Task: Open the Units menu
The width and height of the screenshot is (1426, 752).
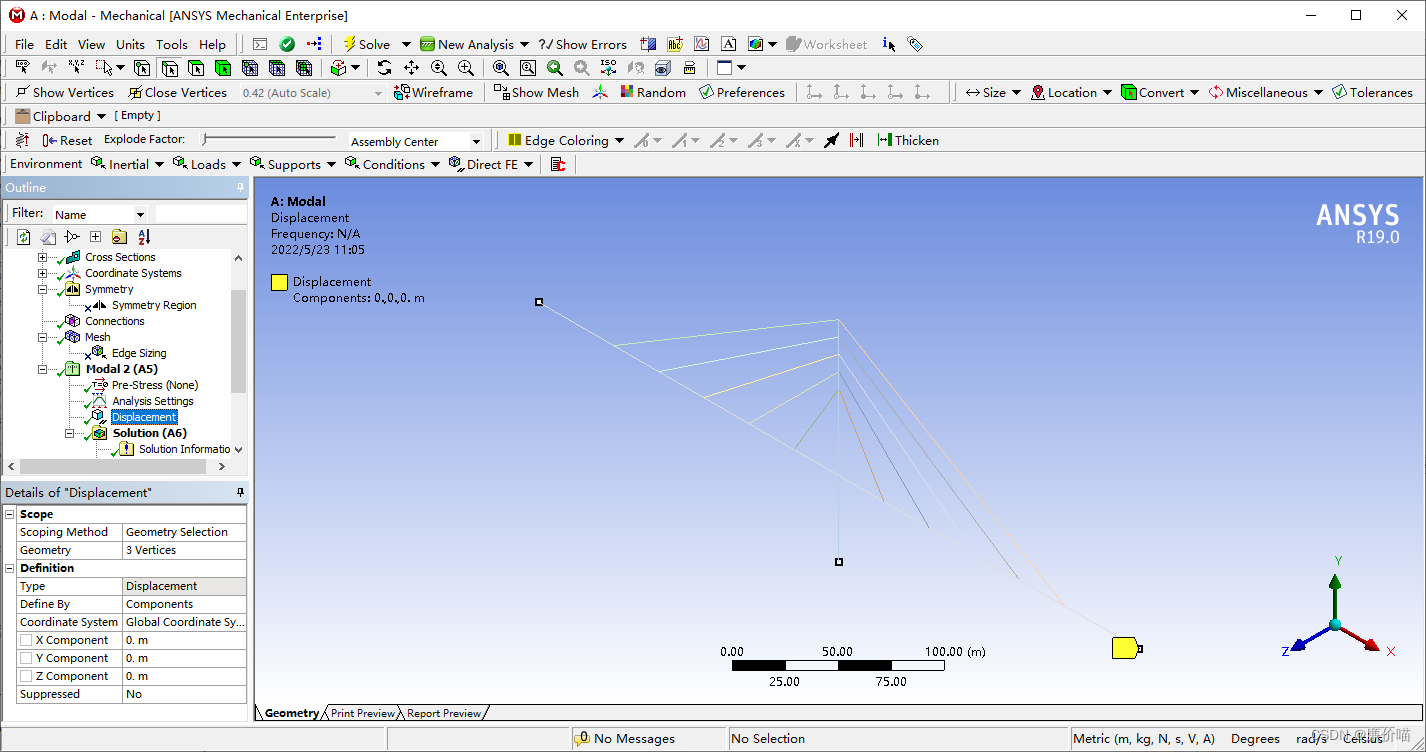Action: (130, 44)
